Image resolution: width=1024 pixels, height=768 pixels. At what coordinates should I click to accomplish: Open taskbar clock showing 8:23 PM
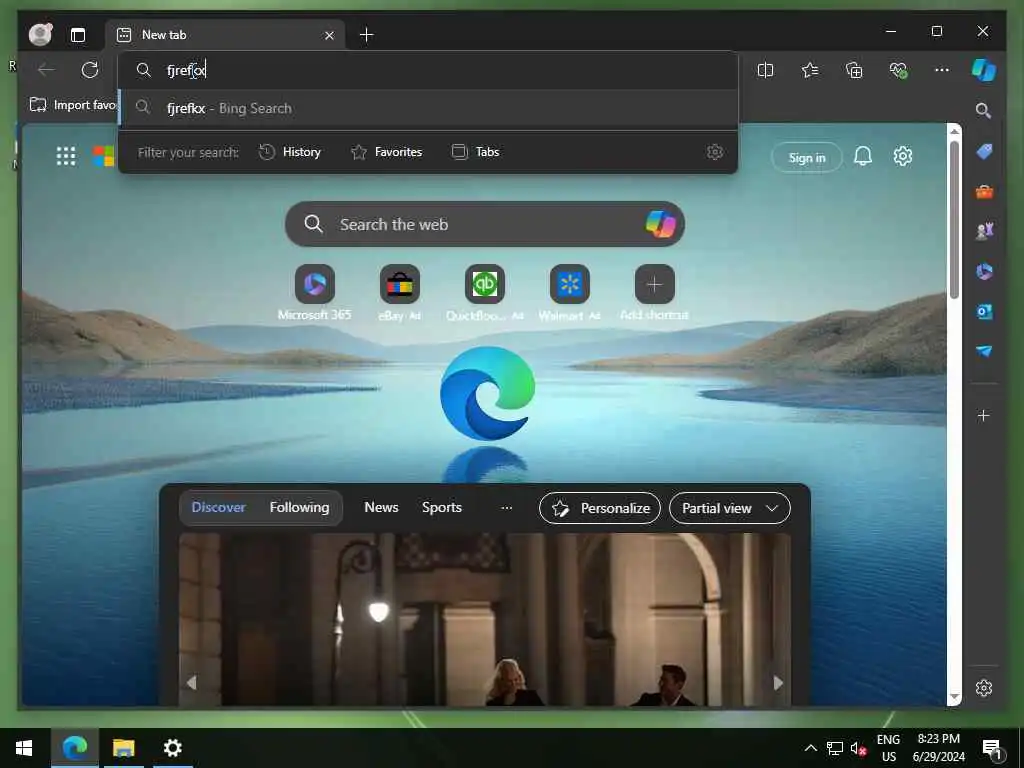coord(938,748)
